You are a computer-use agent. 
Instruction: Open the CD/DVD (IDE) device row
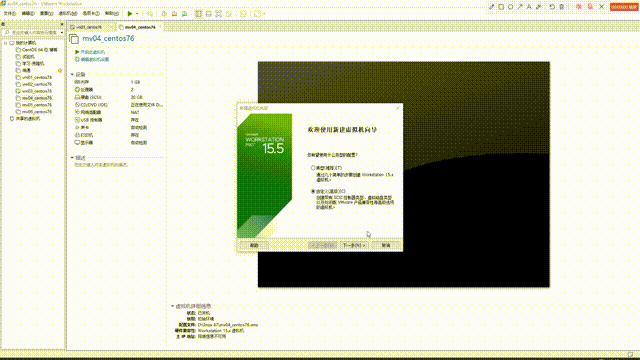point(118,105)
